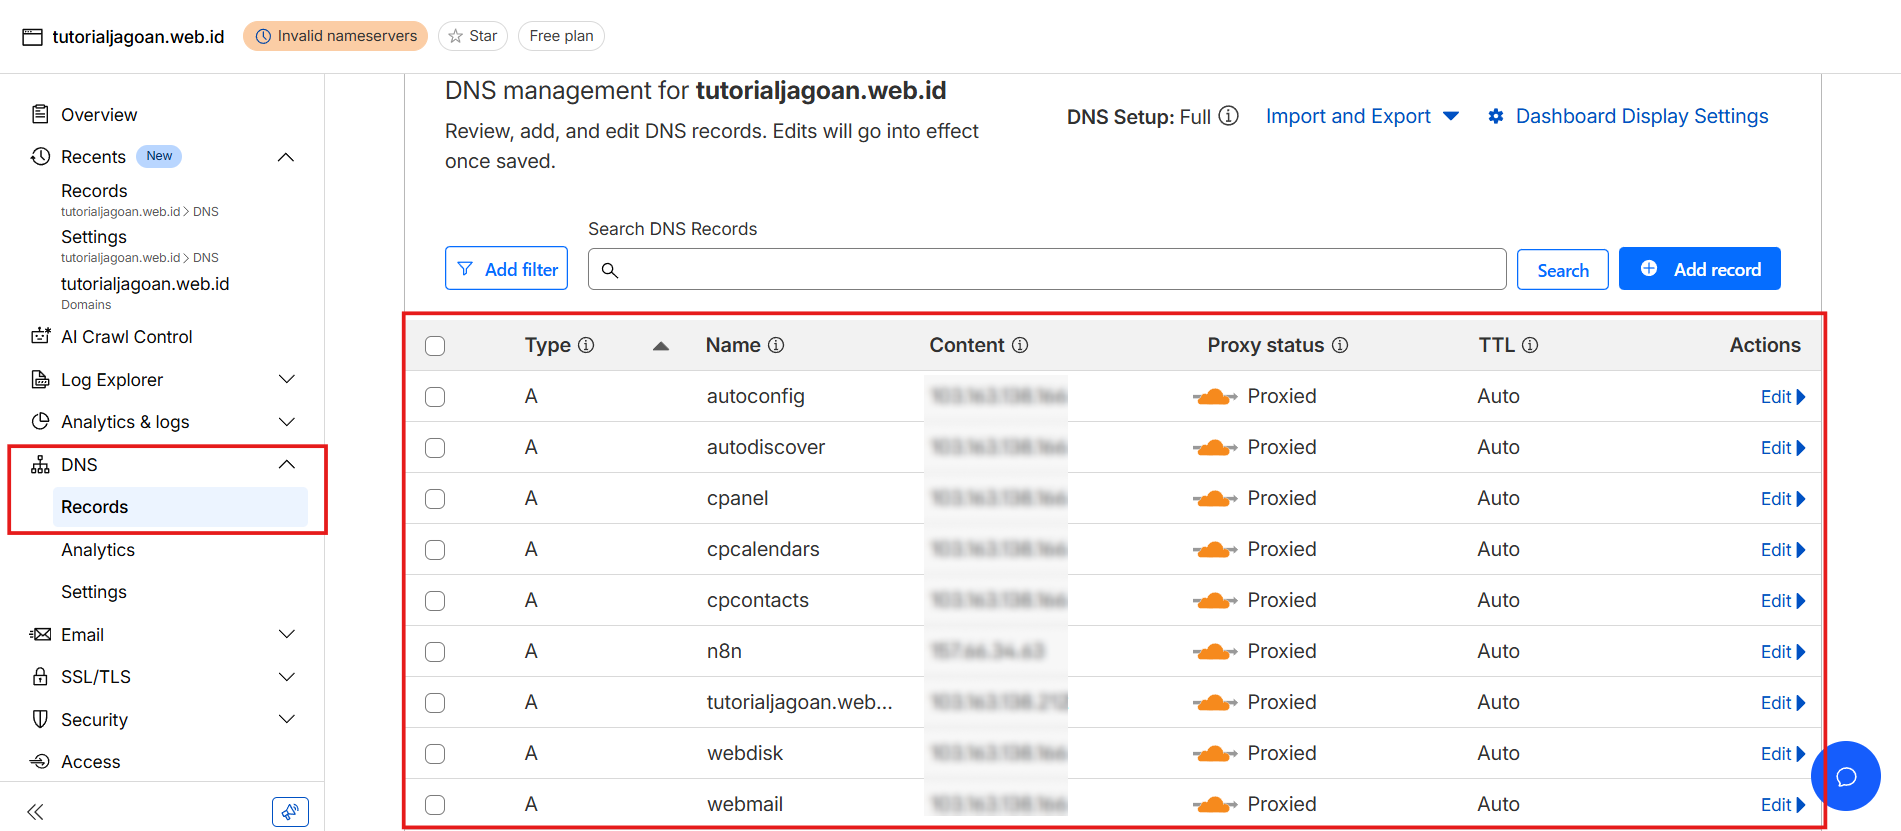Open DNS Settings in sidebar
1901x831 pixels.
click(94, 592)
